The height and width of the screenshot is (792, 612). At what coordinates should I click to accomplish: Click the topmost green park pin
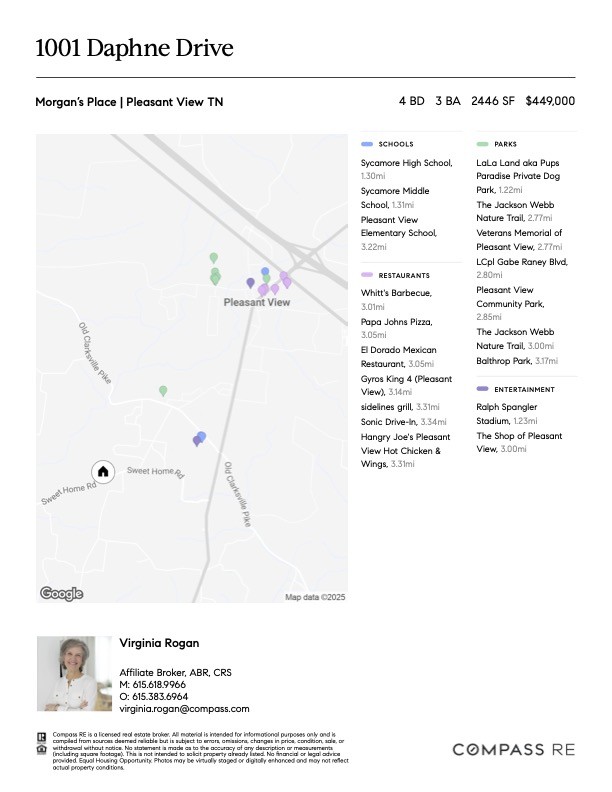(214, 258)
